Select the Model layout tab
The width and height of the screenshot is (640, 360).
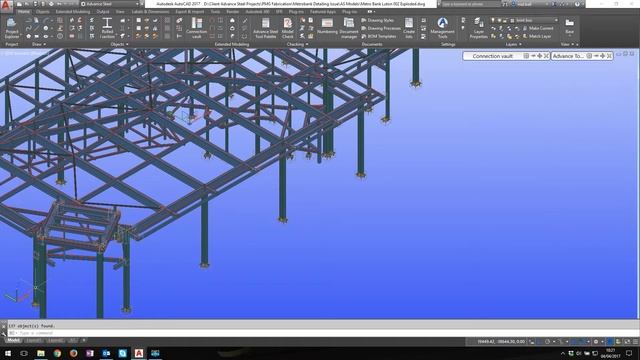click(x=13, y=340)
